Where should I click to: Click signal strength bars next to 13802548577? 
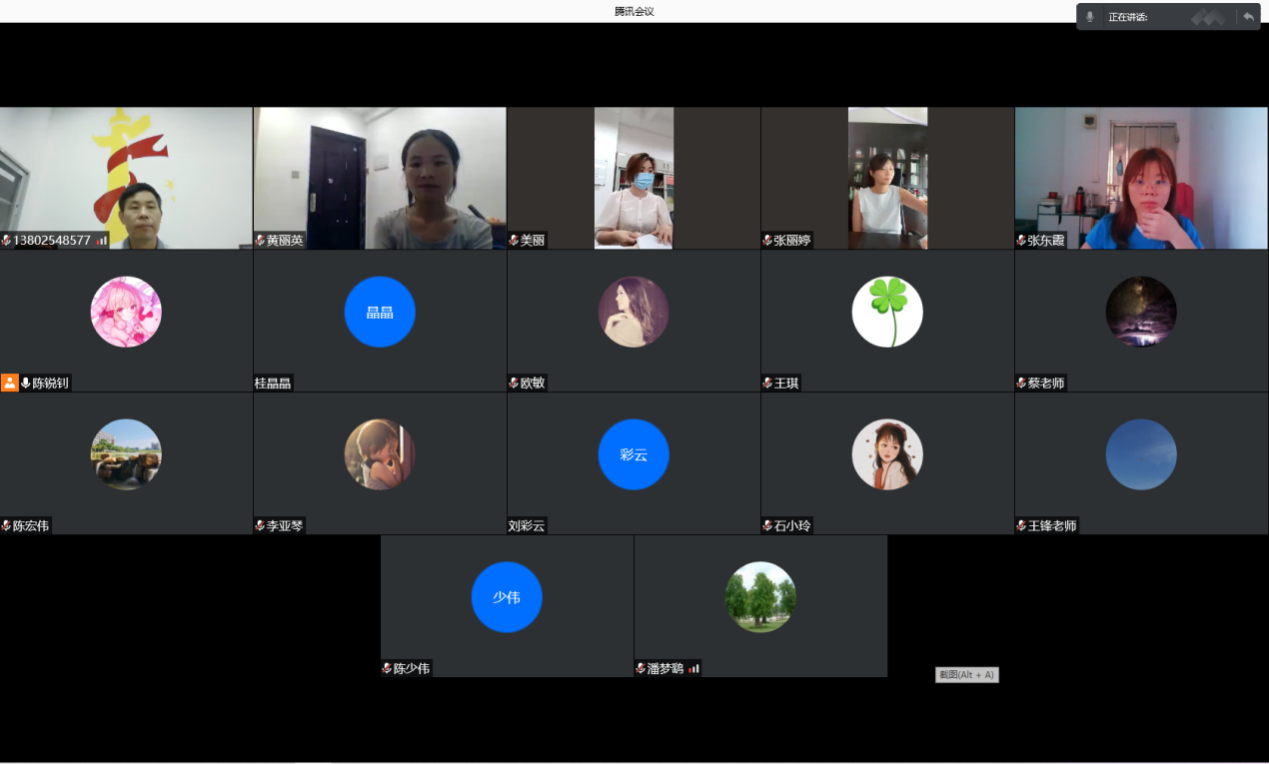pyautogui.click(x=102, y=241)
